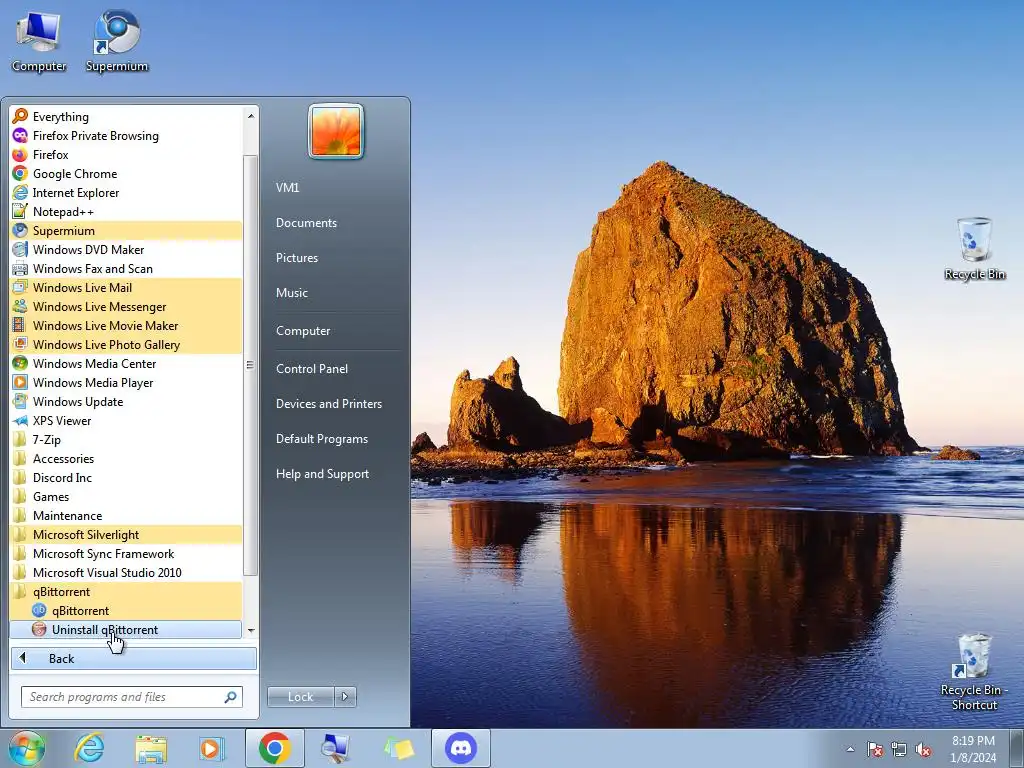Collapse the qBittorrent folder
Screen dimensions: 1024x768
[x=126, y=592]
